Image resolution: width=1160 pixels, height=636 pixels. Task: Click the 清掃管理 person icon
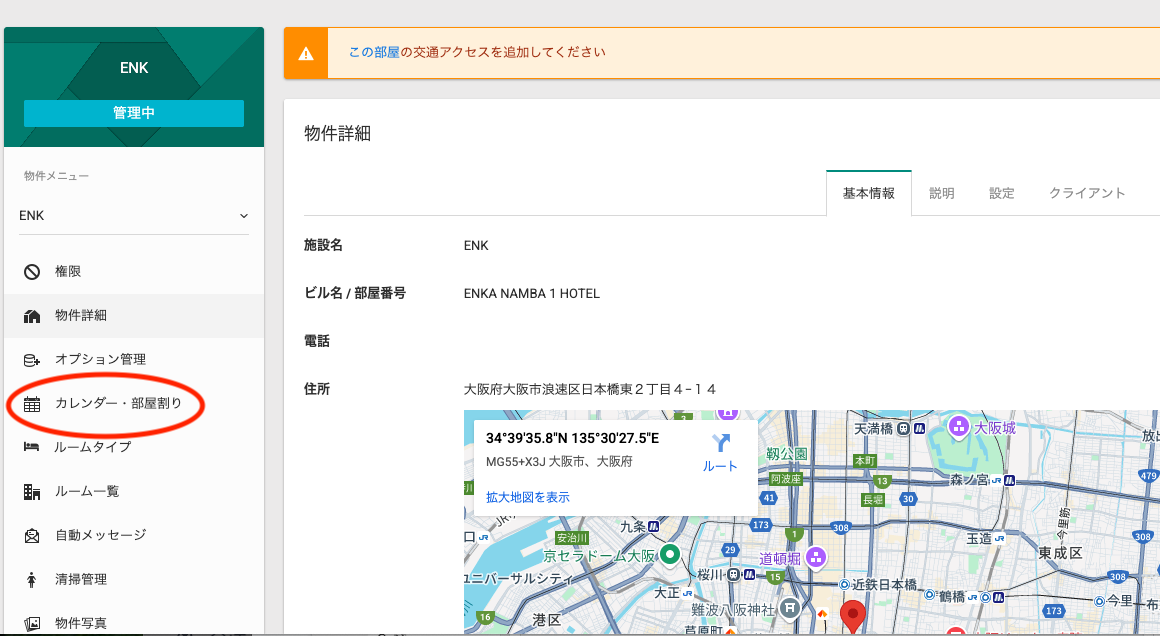[x=32, y=580]
